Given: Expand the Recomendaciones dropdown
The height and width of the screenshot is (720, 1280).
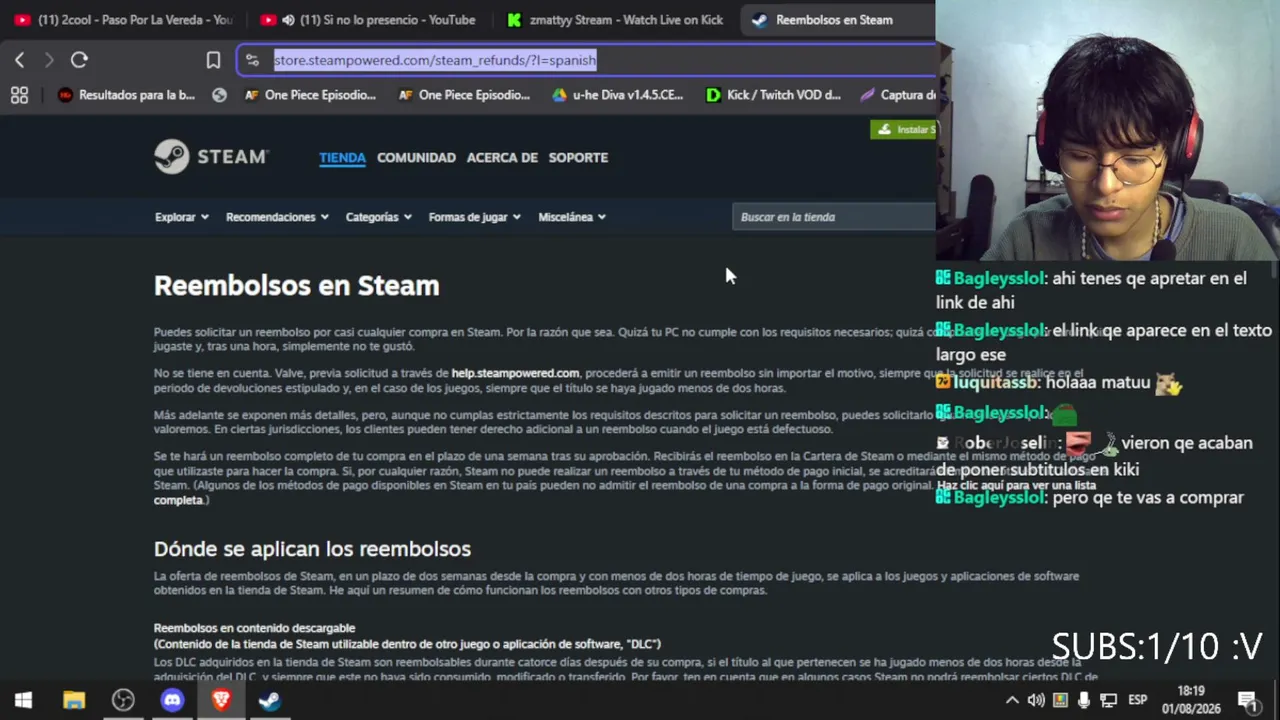Looking at the screenshot, I should pos(277,217).
